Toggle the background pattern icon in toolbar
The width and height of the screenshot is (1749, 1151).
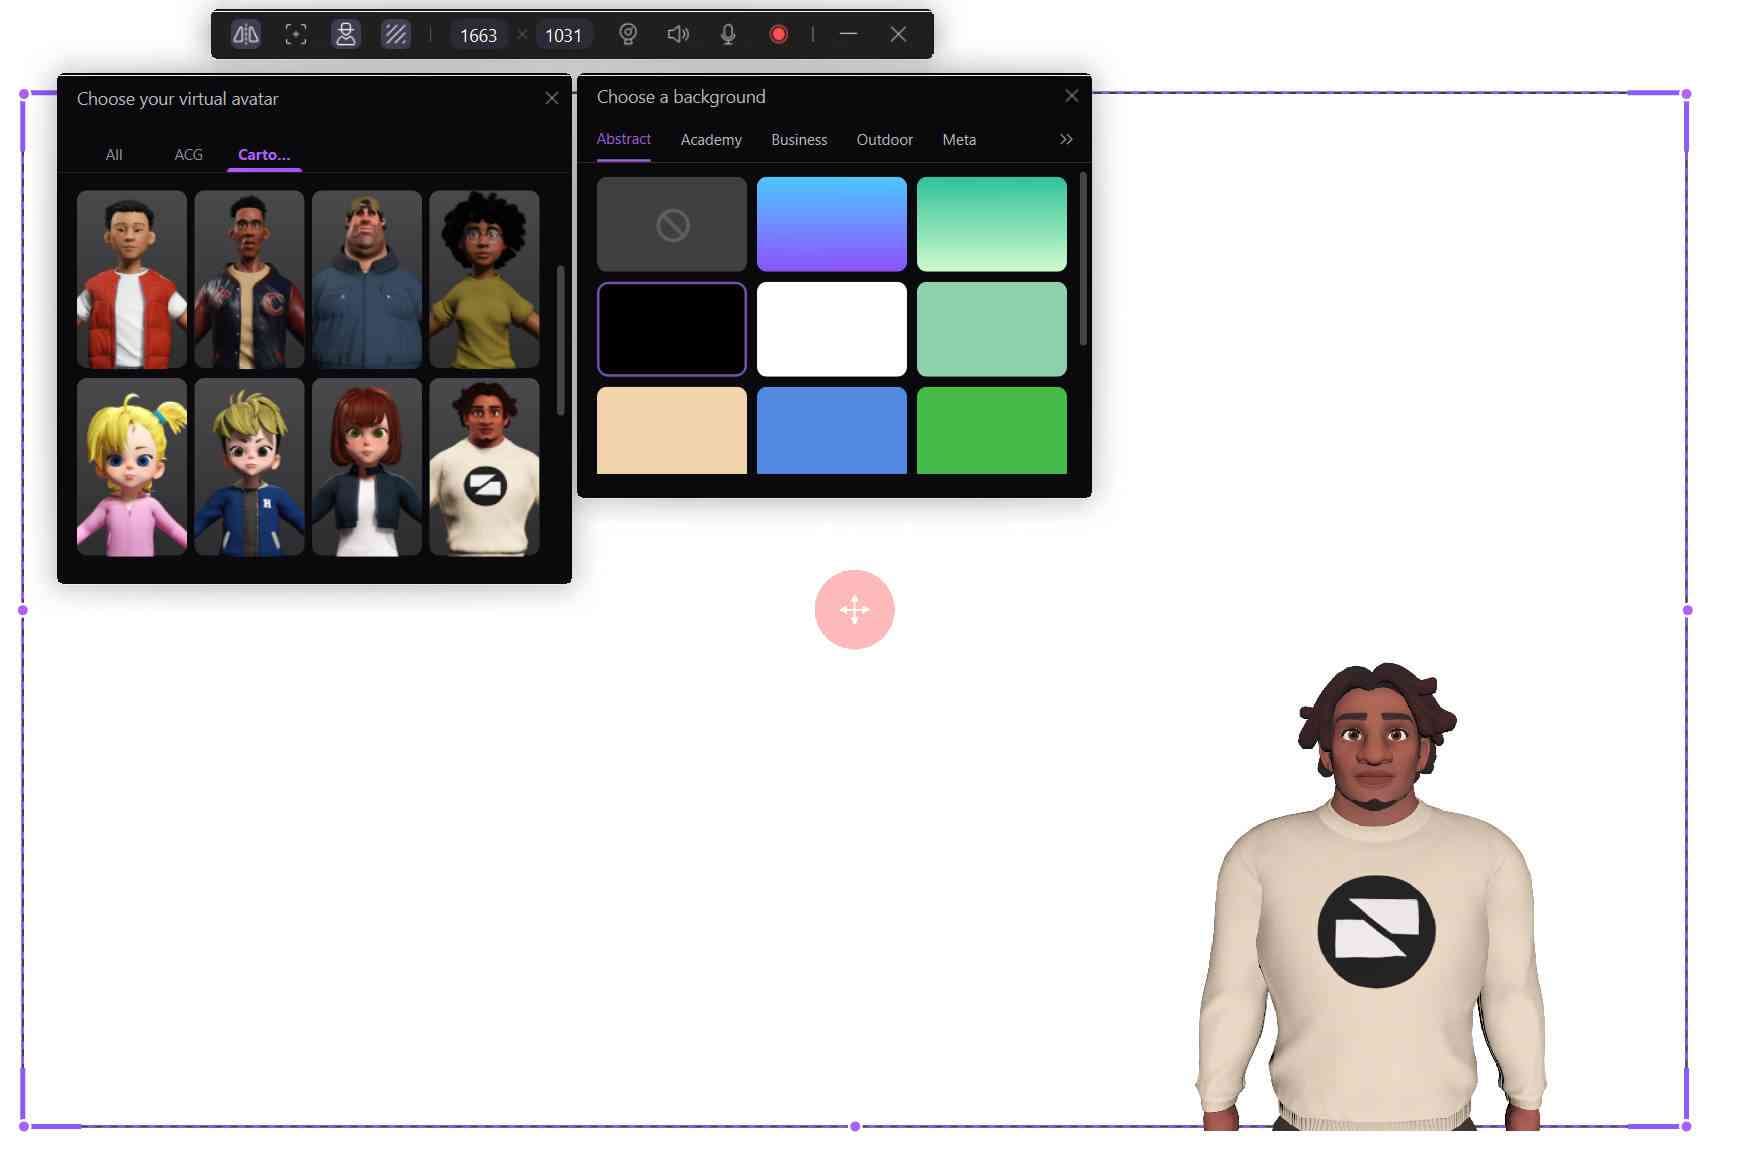click(396, 35)
